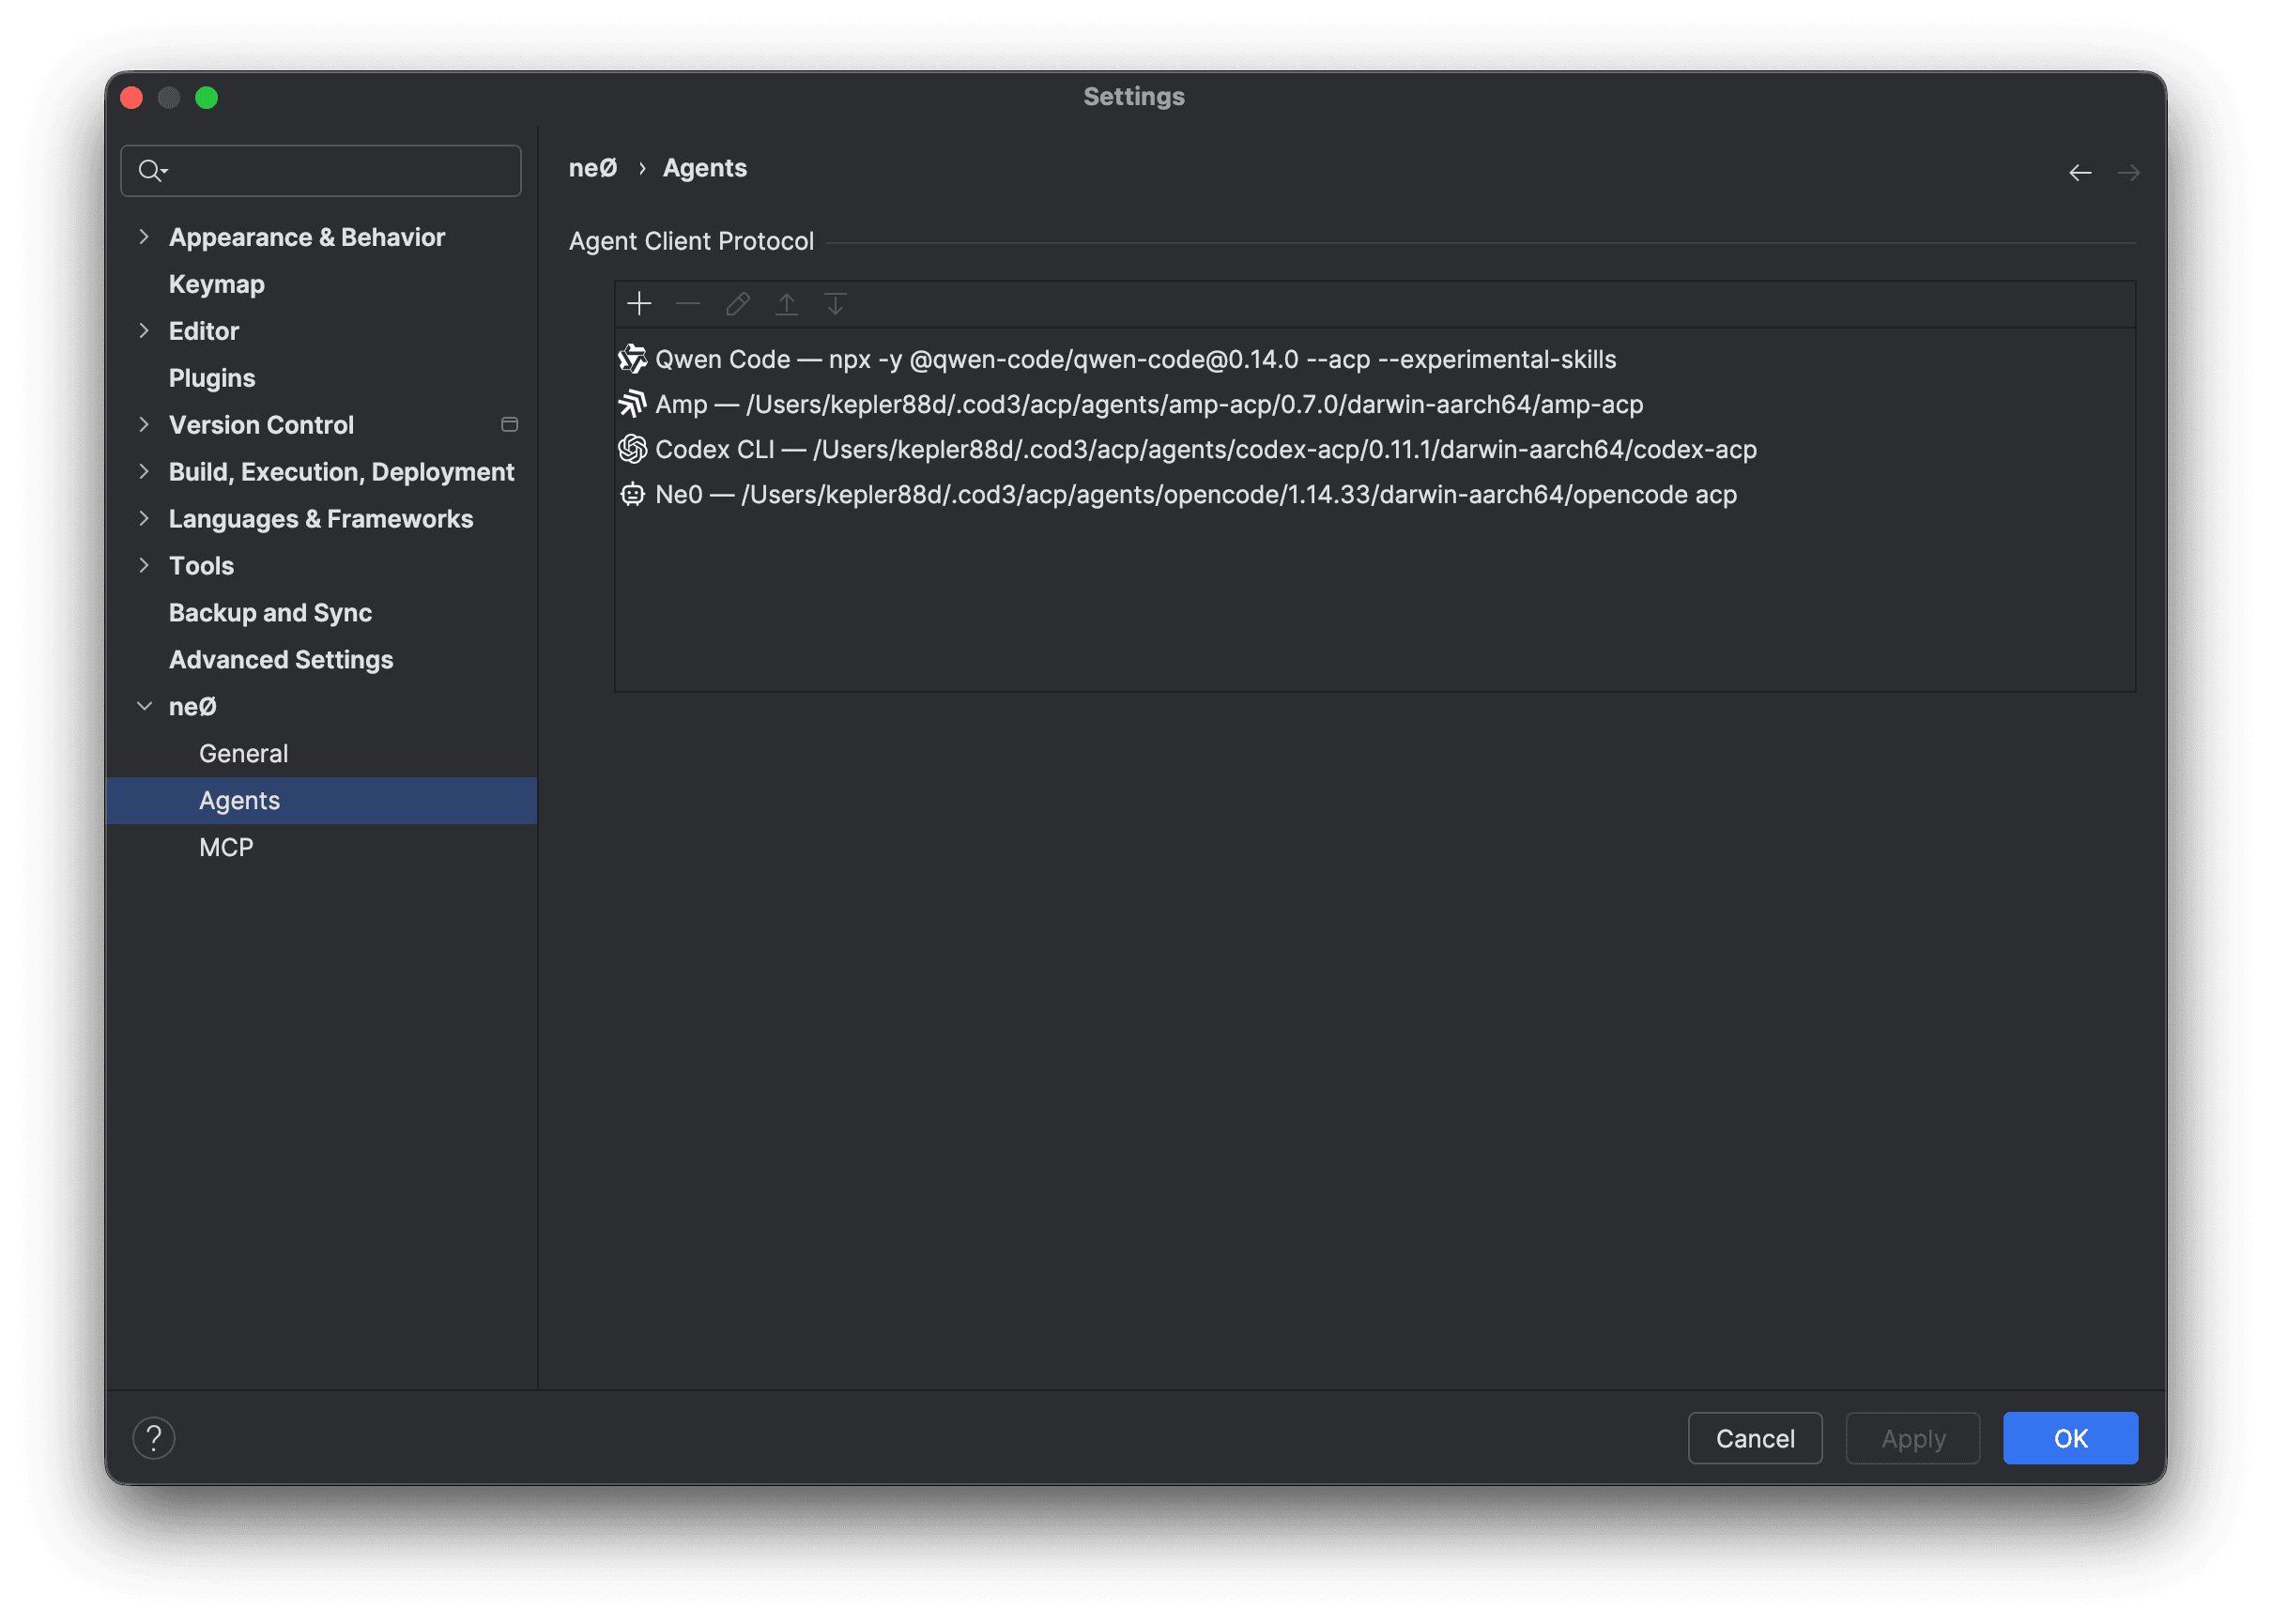Click the Codex CLI agent icon
This screenshot has width=2272, height=1624.
tap(632, 448)
